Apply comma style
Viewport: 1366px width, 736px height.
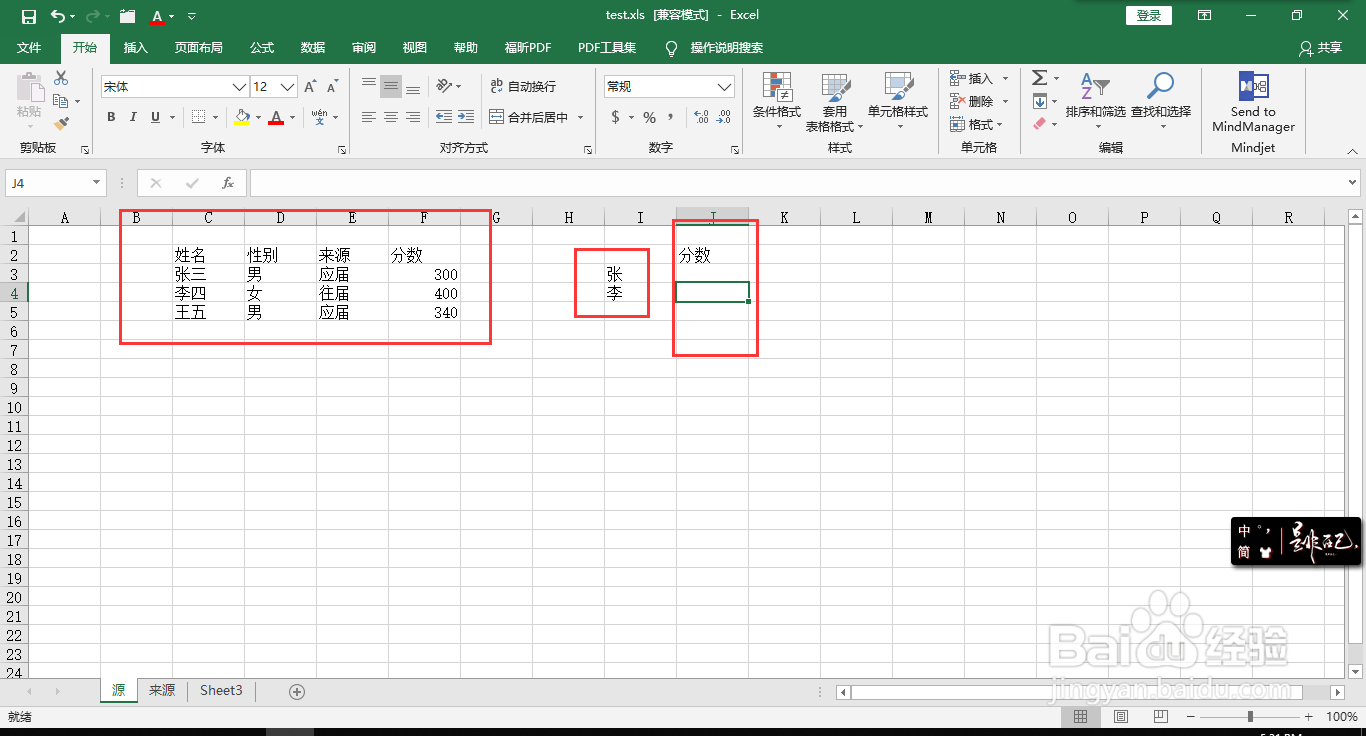672,117
